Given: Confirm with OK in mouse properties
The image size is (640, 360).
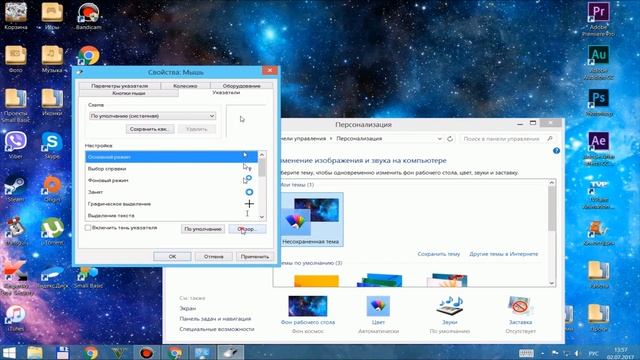Looking at the screenshot, I should (172, 257).
